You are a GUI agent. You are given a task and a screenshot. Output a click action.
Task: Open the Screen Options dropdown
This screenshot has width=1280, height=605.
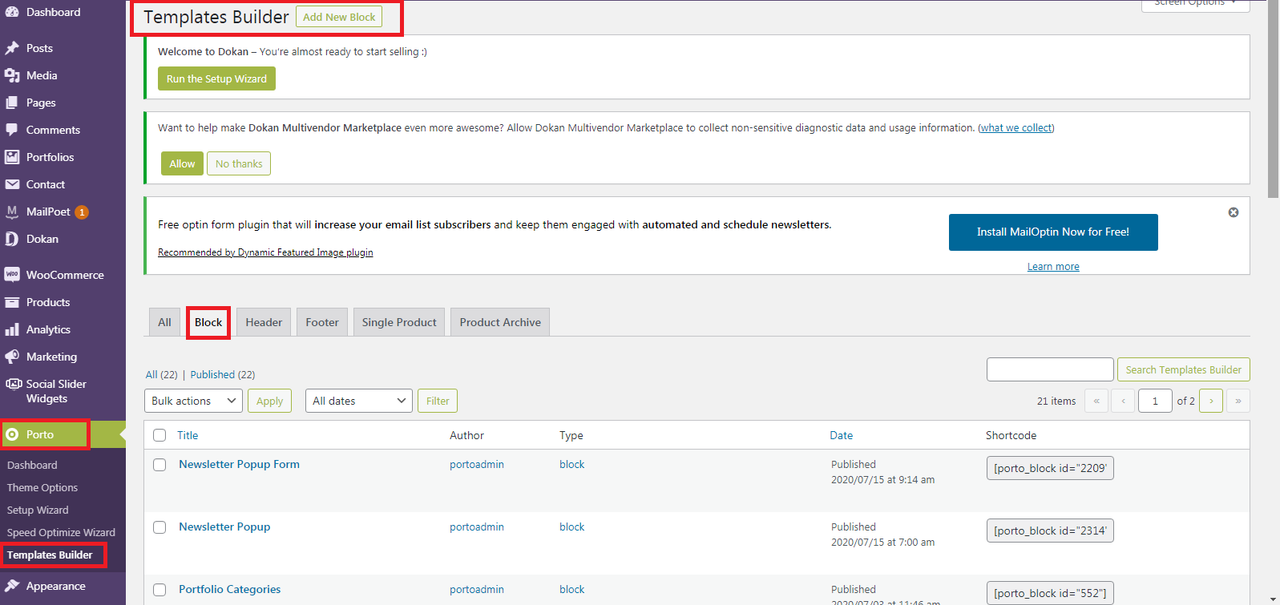1196,4
